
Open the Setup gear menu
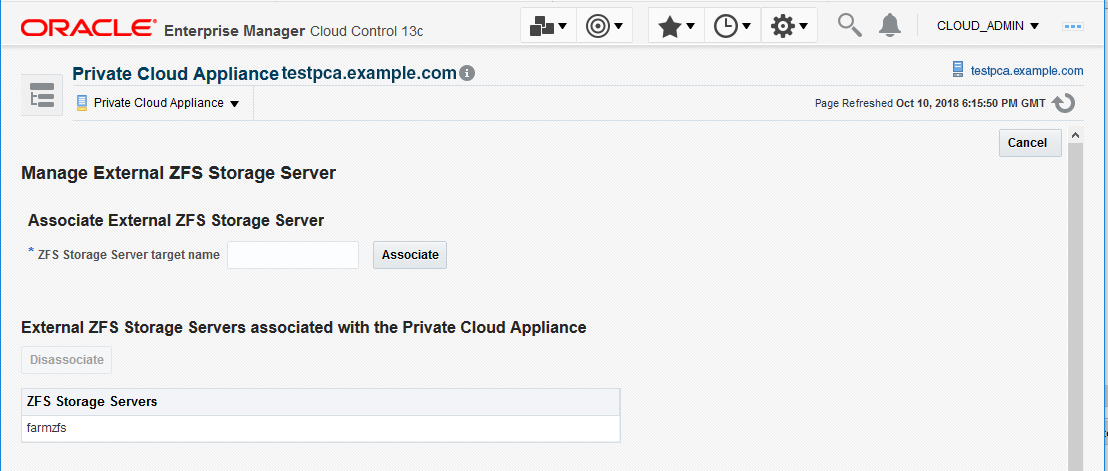pyautogui.click(x=789, y=26)
